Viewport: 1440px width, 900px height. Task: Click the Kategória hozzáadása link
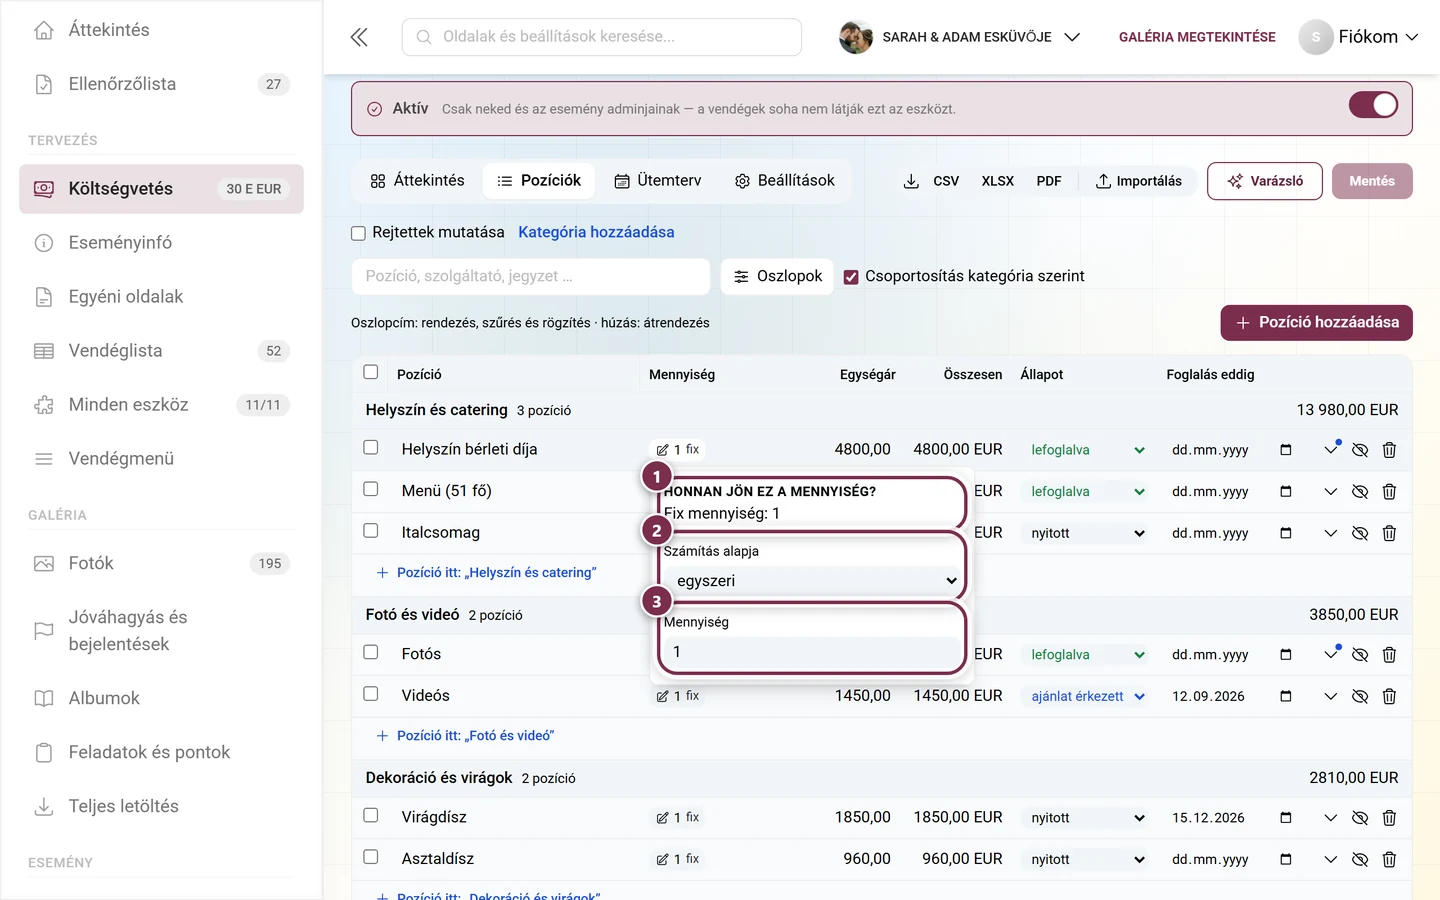(x=596, y=232)
